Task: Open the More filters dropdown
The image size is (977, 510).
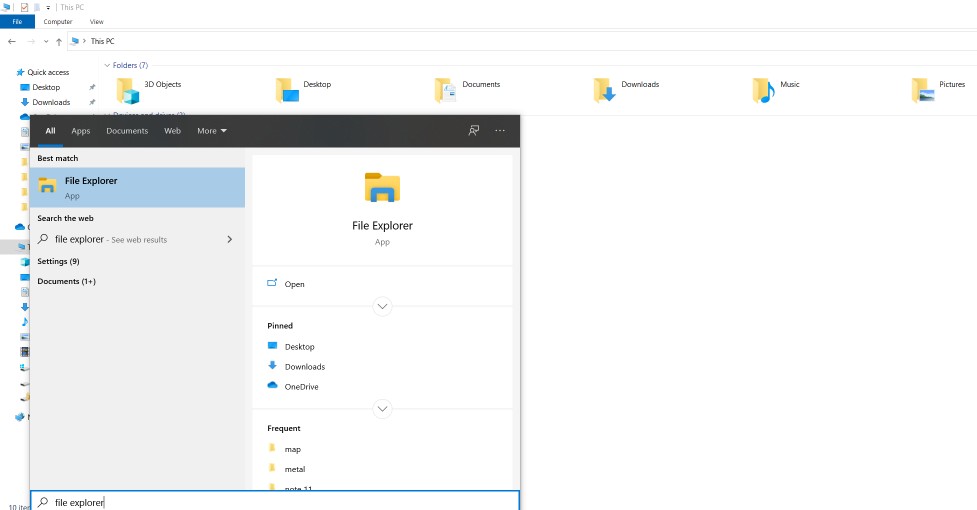Action: point(212,131)
